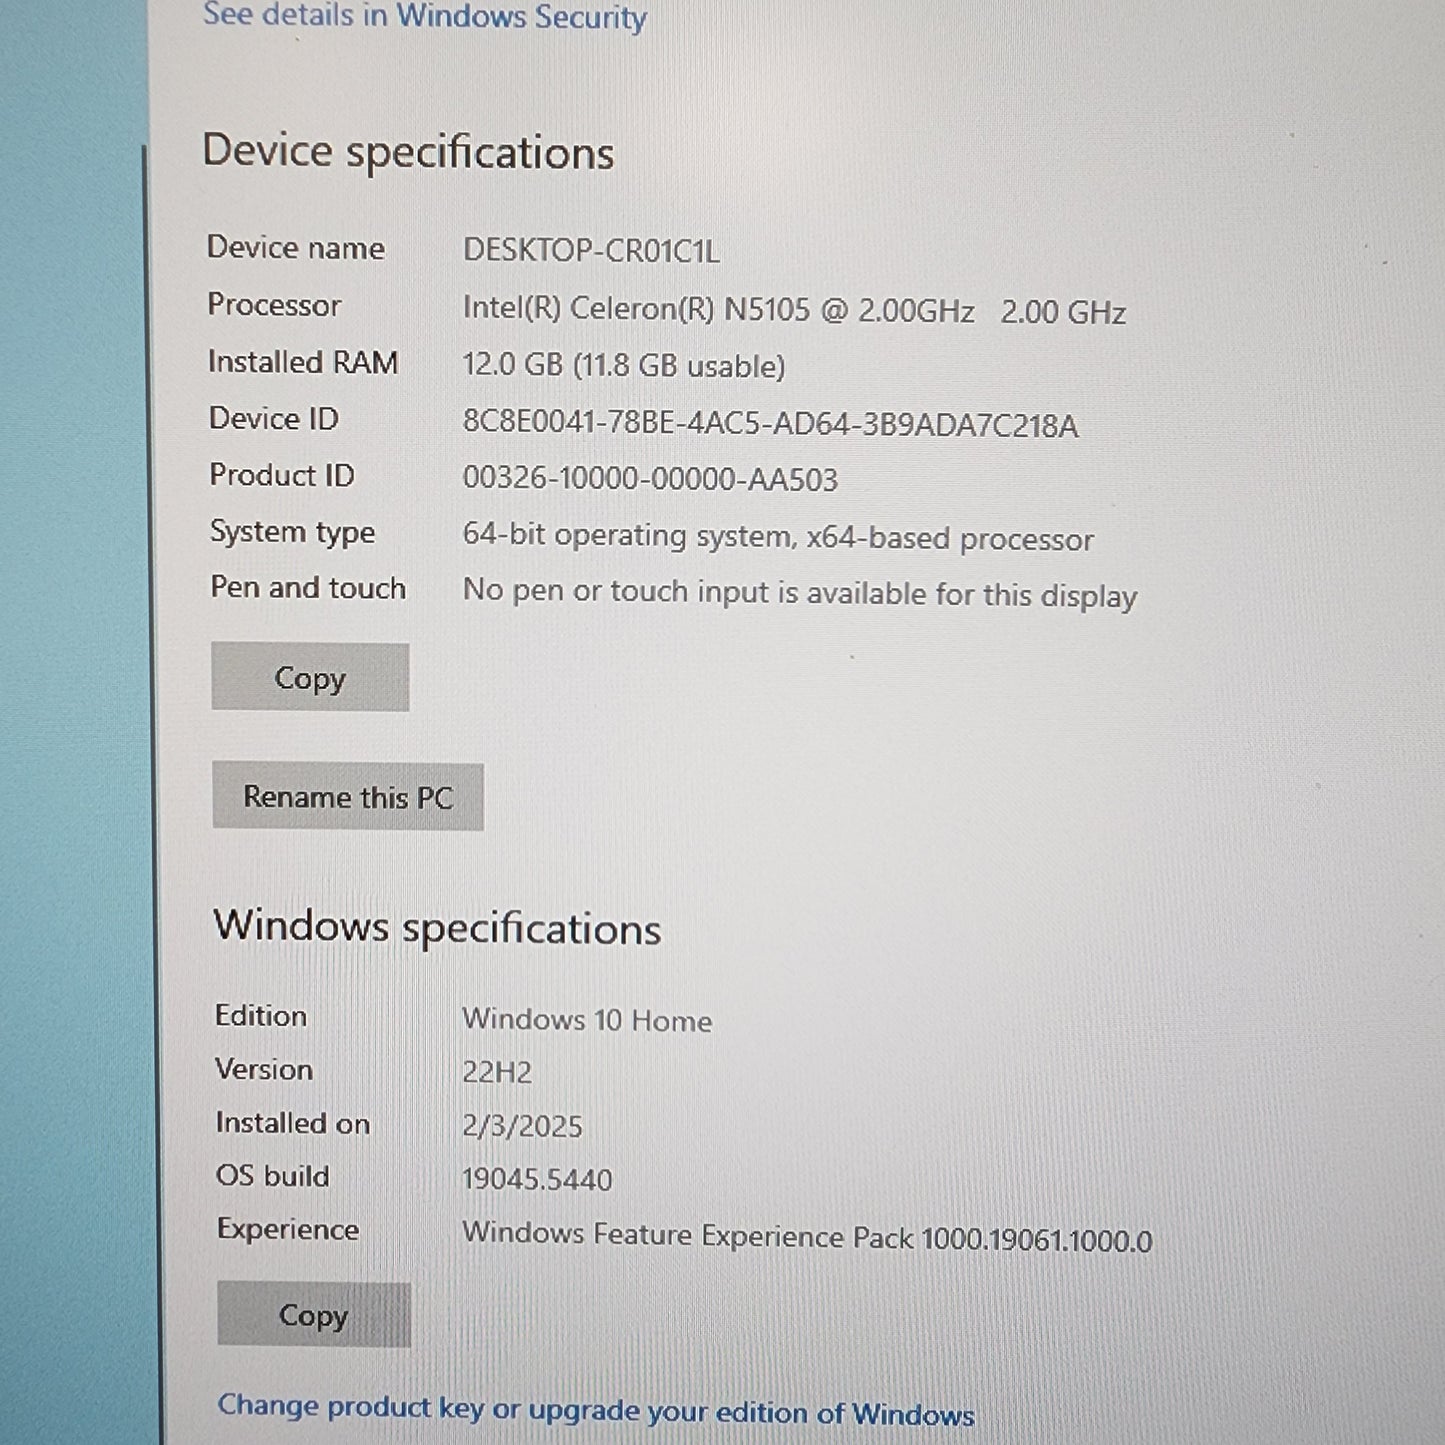Screen dimensions: 1445x1445
Task: Click the Experience label
Action: (x=288, y=1230)
